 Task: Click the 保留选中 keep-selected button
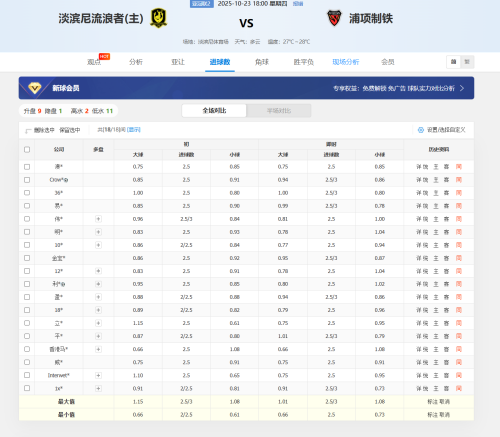pyautogui.click(x=70, y=130)
